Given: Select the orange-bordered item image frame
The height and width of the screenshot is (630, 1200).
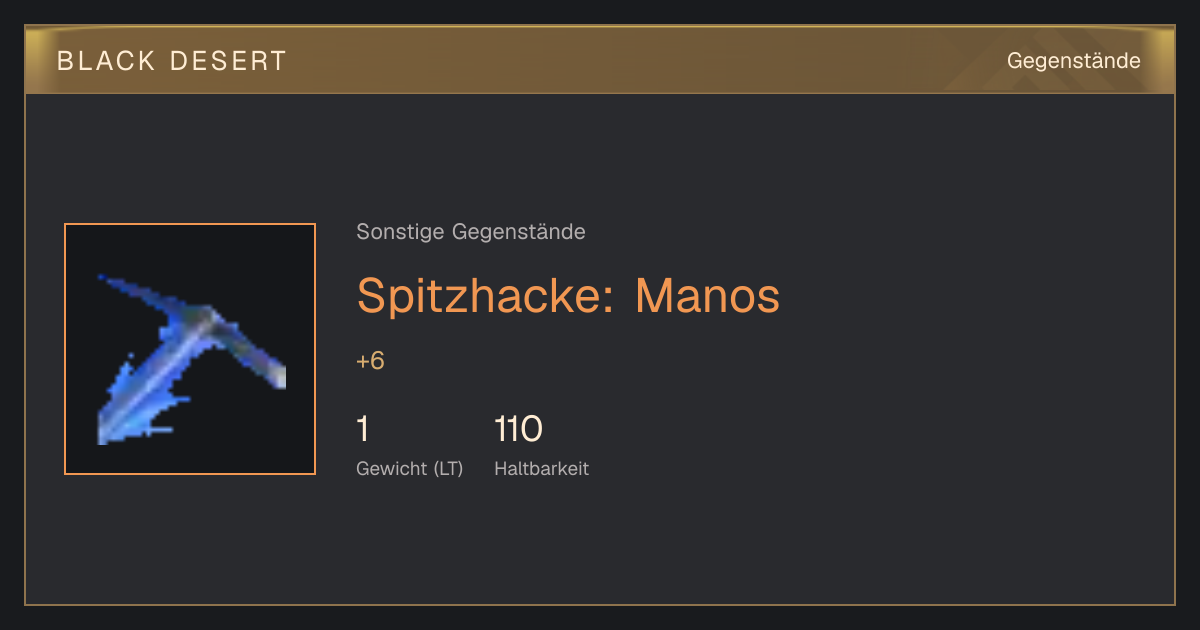Looking at the screenshot, I should pos(190,349).
